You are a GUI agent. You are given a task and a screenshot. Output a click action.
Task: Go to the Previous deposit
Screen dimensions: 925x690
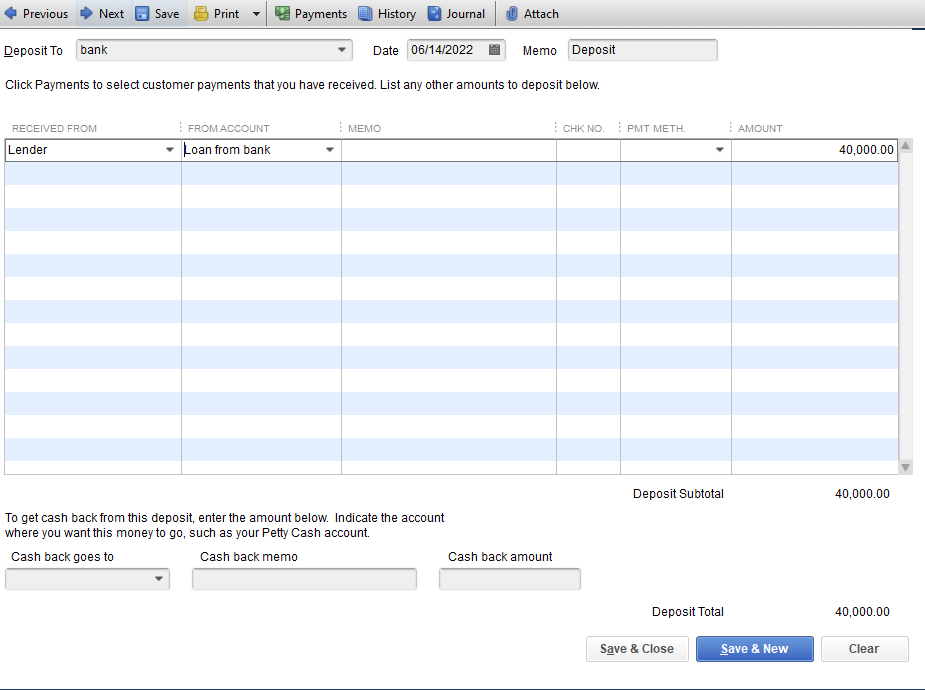coord(36,14)
